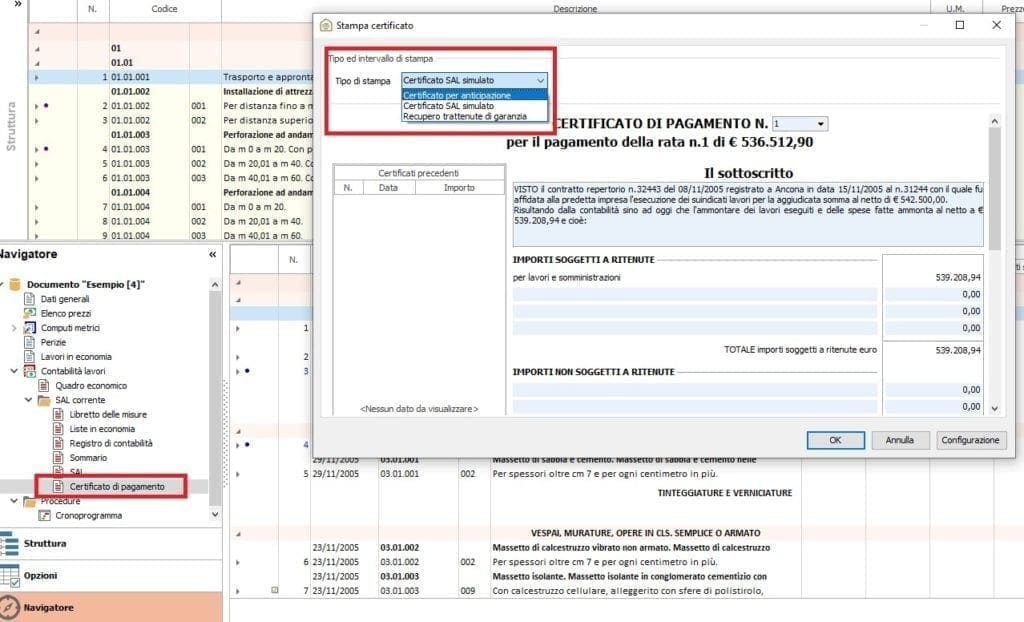This screenshot has width=1024, height=622.
Task: Maximize the Stampa certificato dialog
Action: click(959, 25)
